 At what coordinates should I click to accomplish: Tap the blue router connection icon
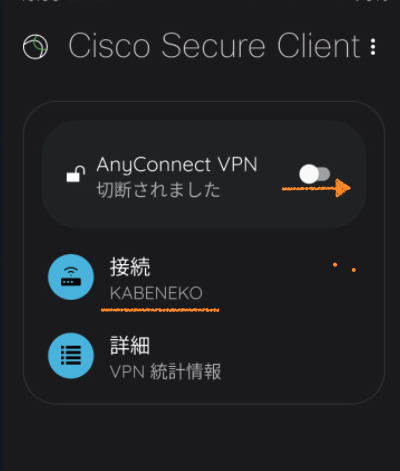[x=71, y=277]
